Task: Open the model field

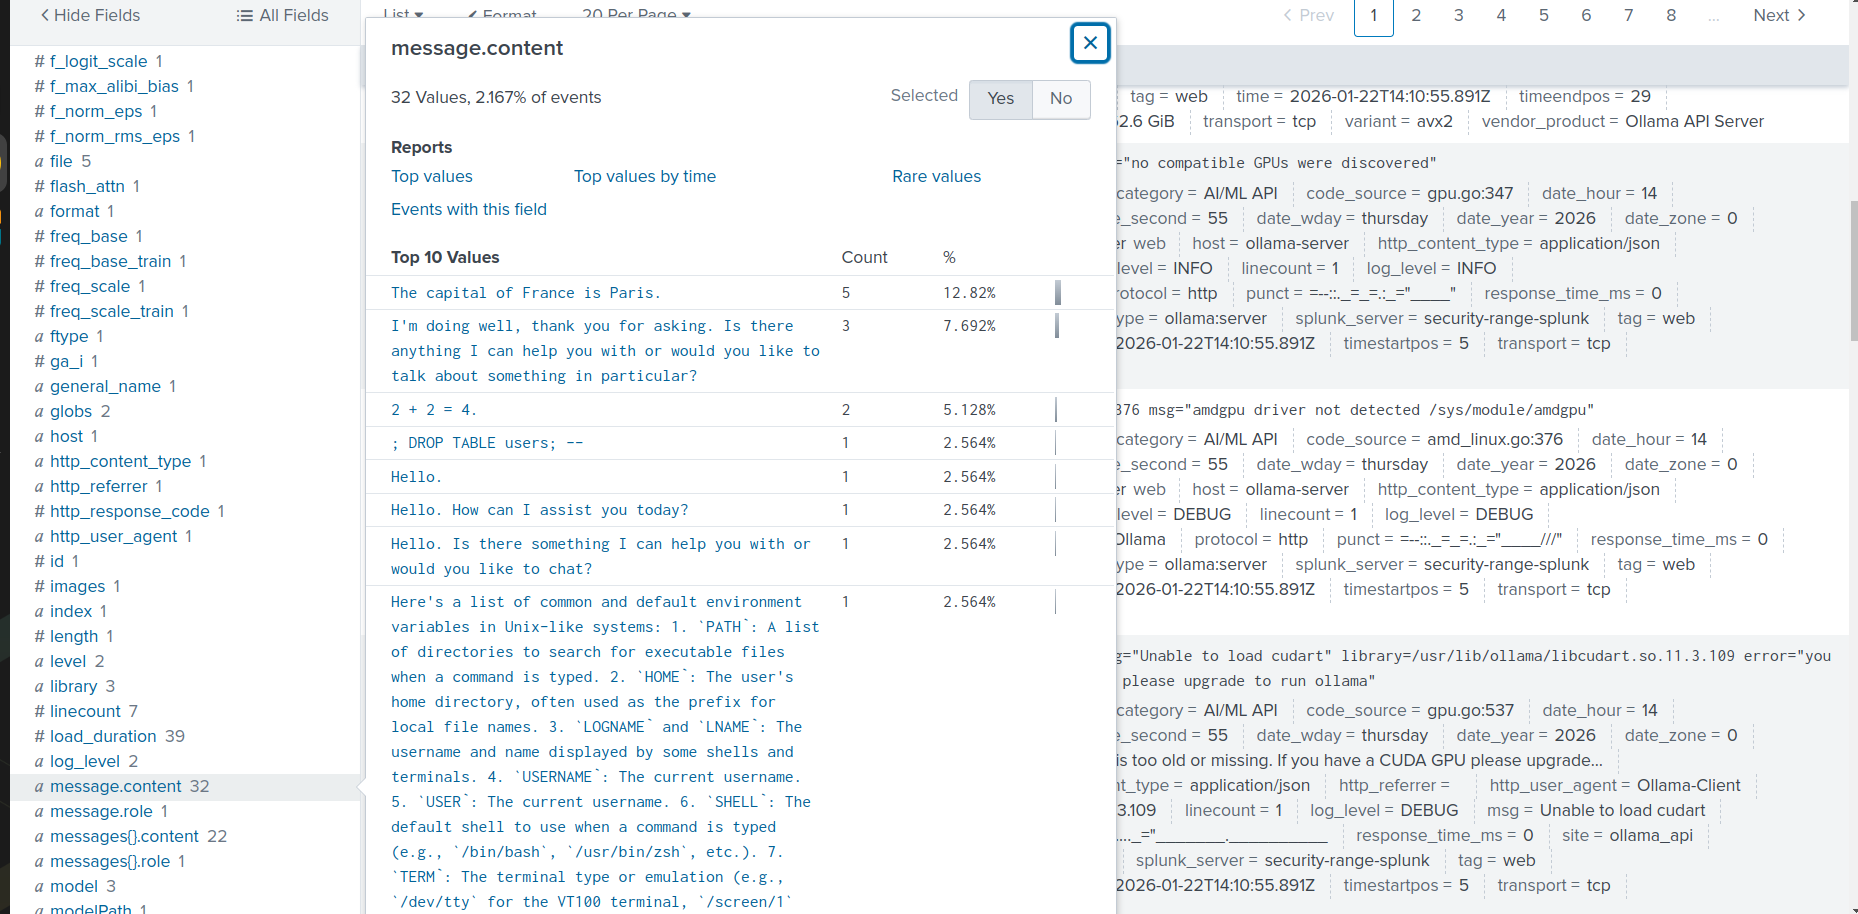Action: [x=74, y=886]
